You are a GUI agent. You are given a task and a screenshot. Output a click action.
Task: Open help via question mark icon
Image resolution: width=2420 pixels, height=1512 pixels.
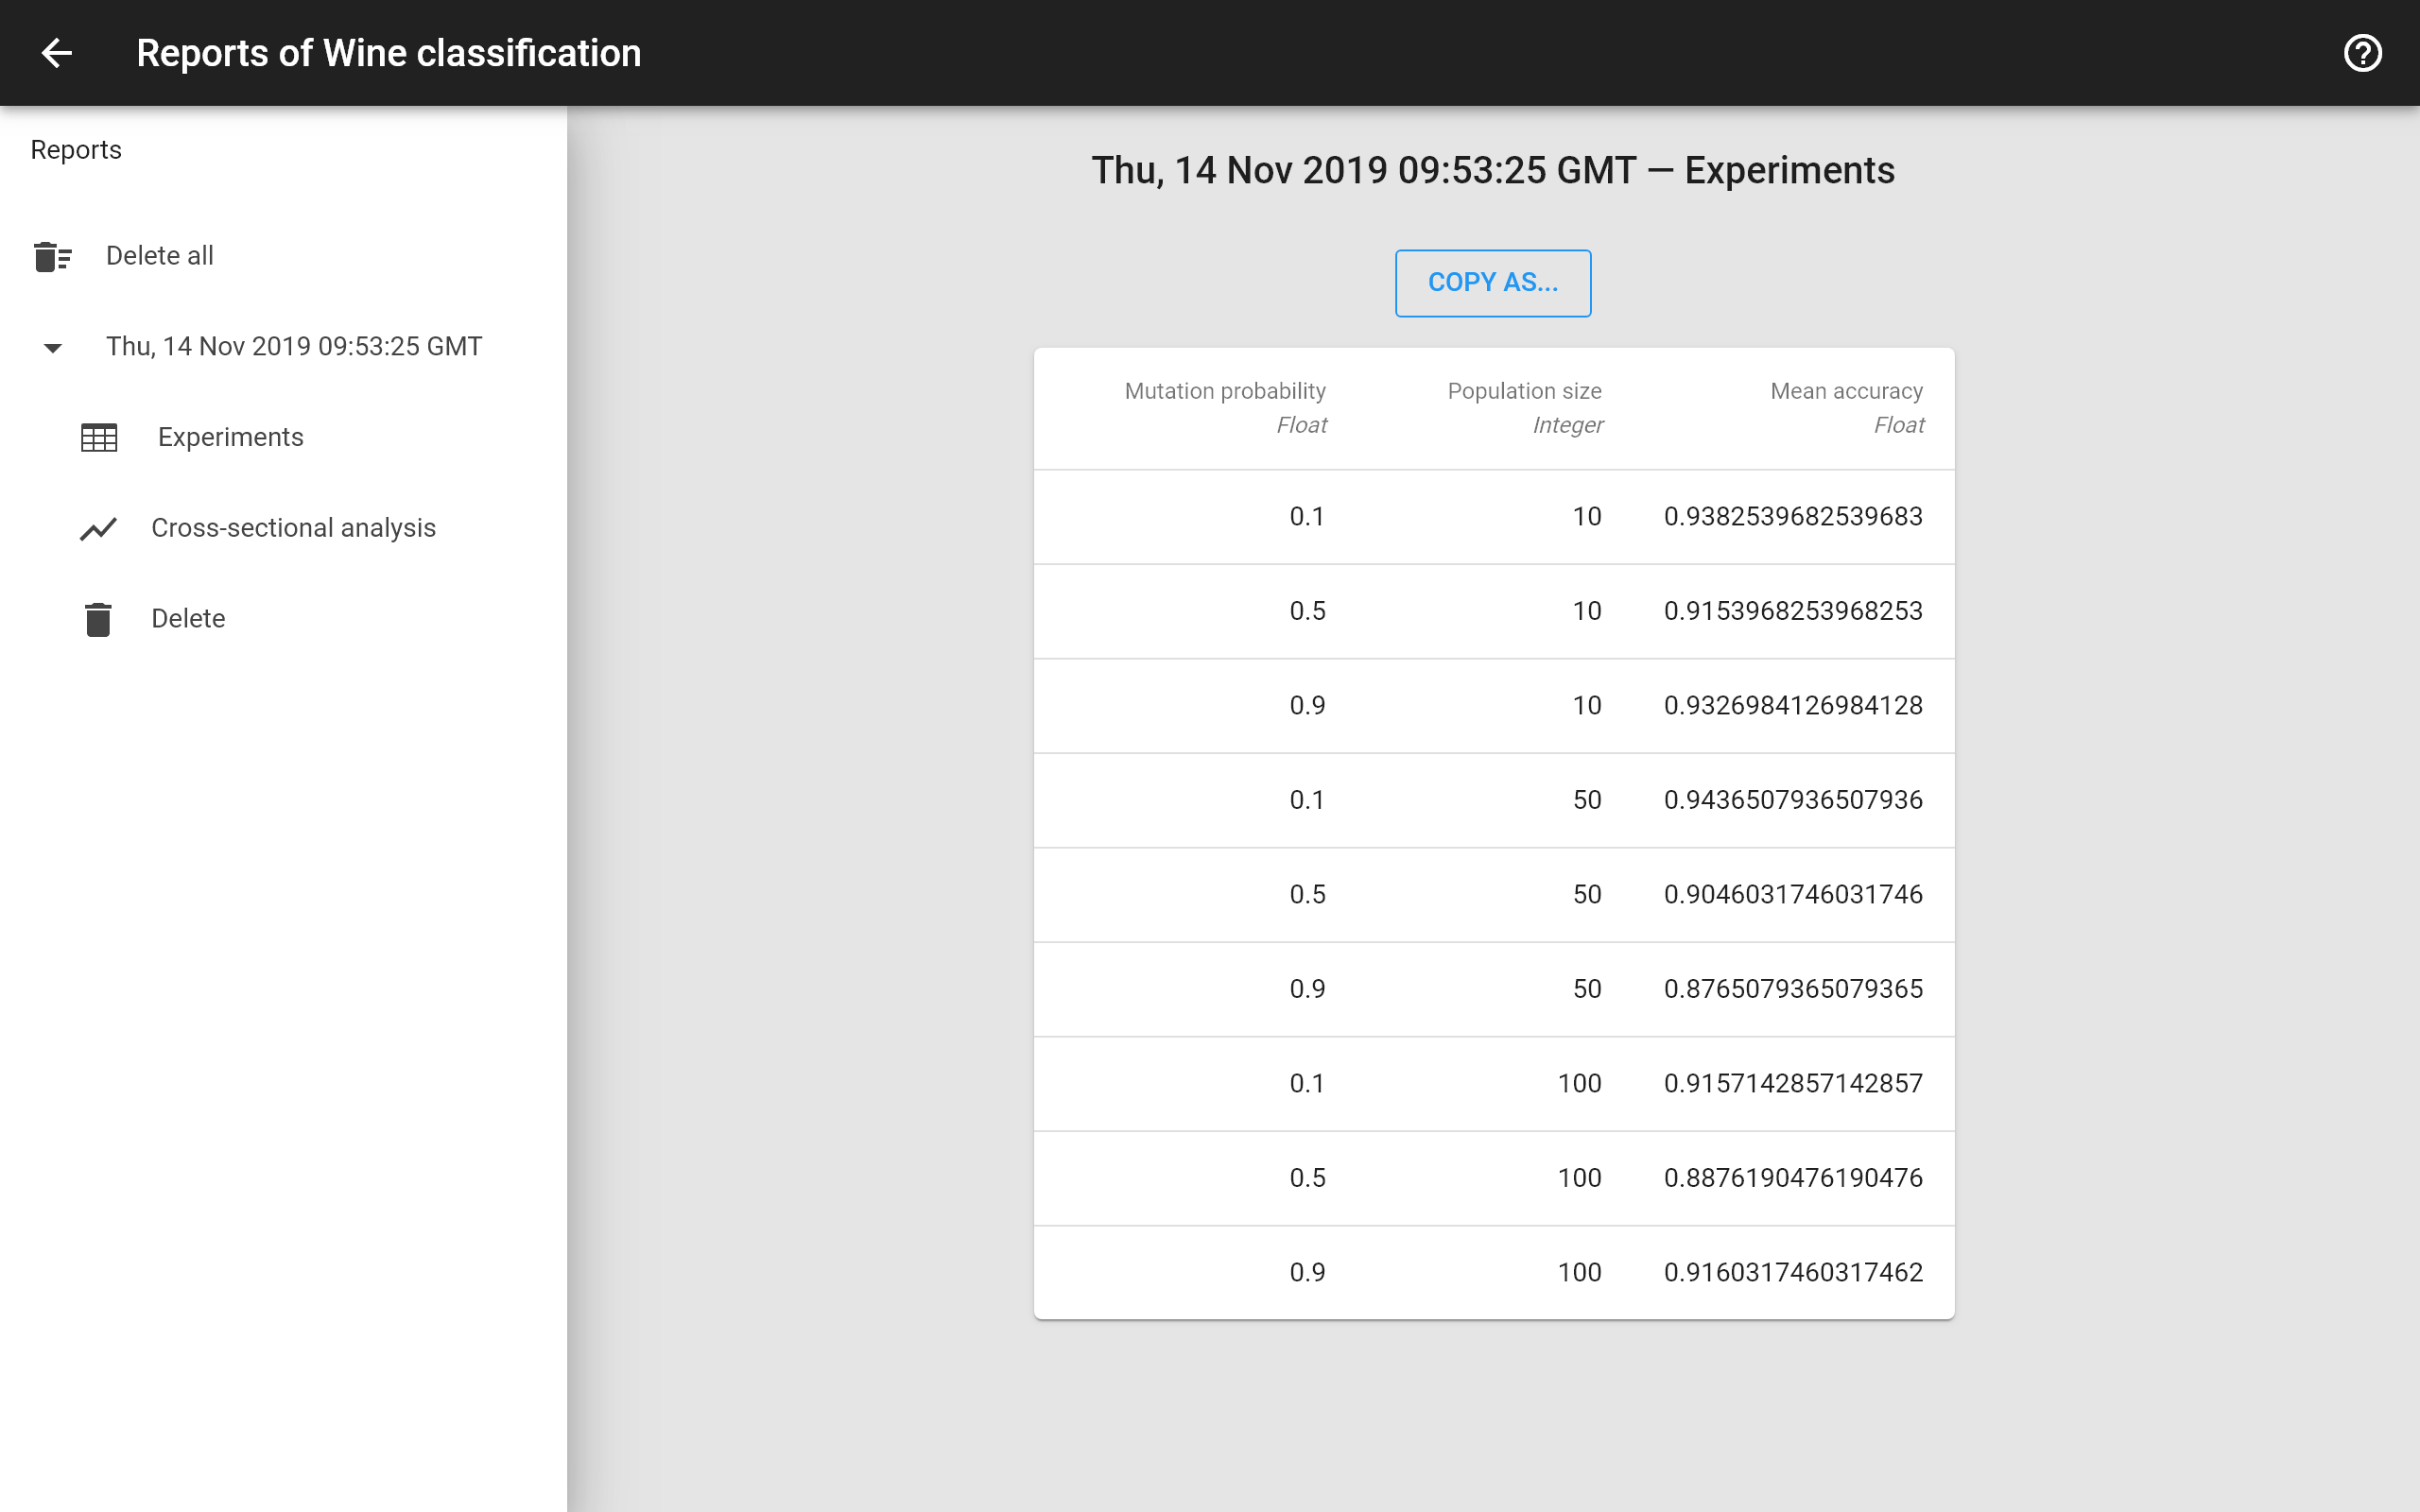click(x=2362, y=53)
